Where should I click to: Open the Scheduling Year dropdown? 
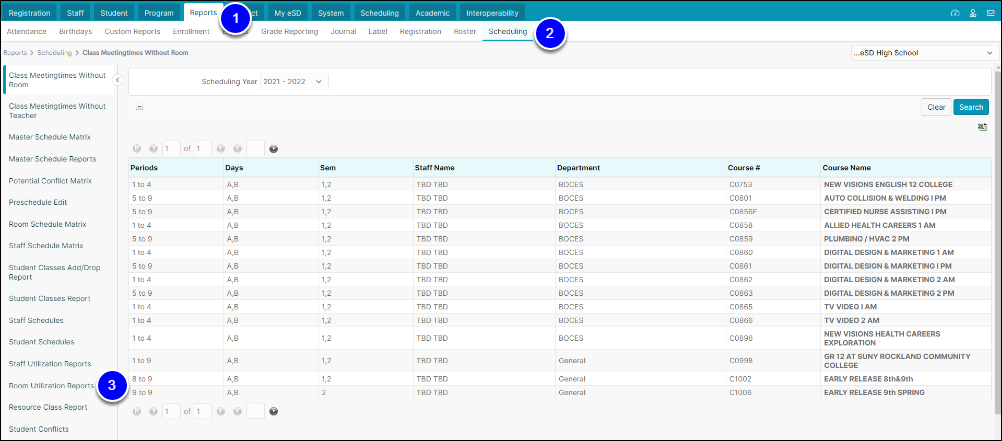295,82
